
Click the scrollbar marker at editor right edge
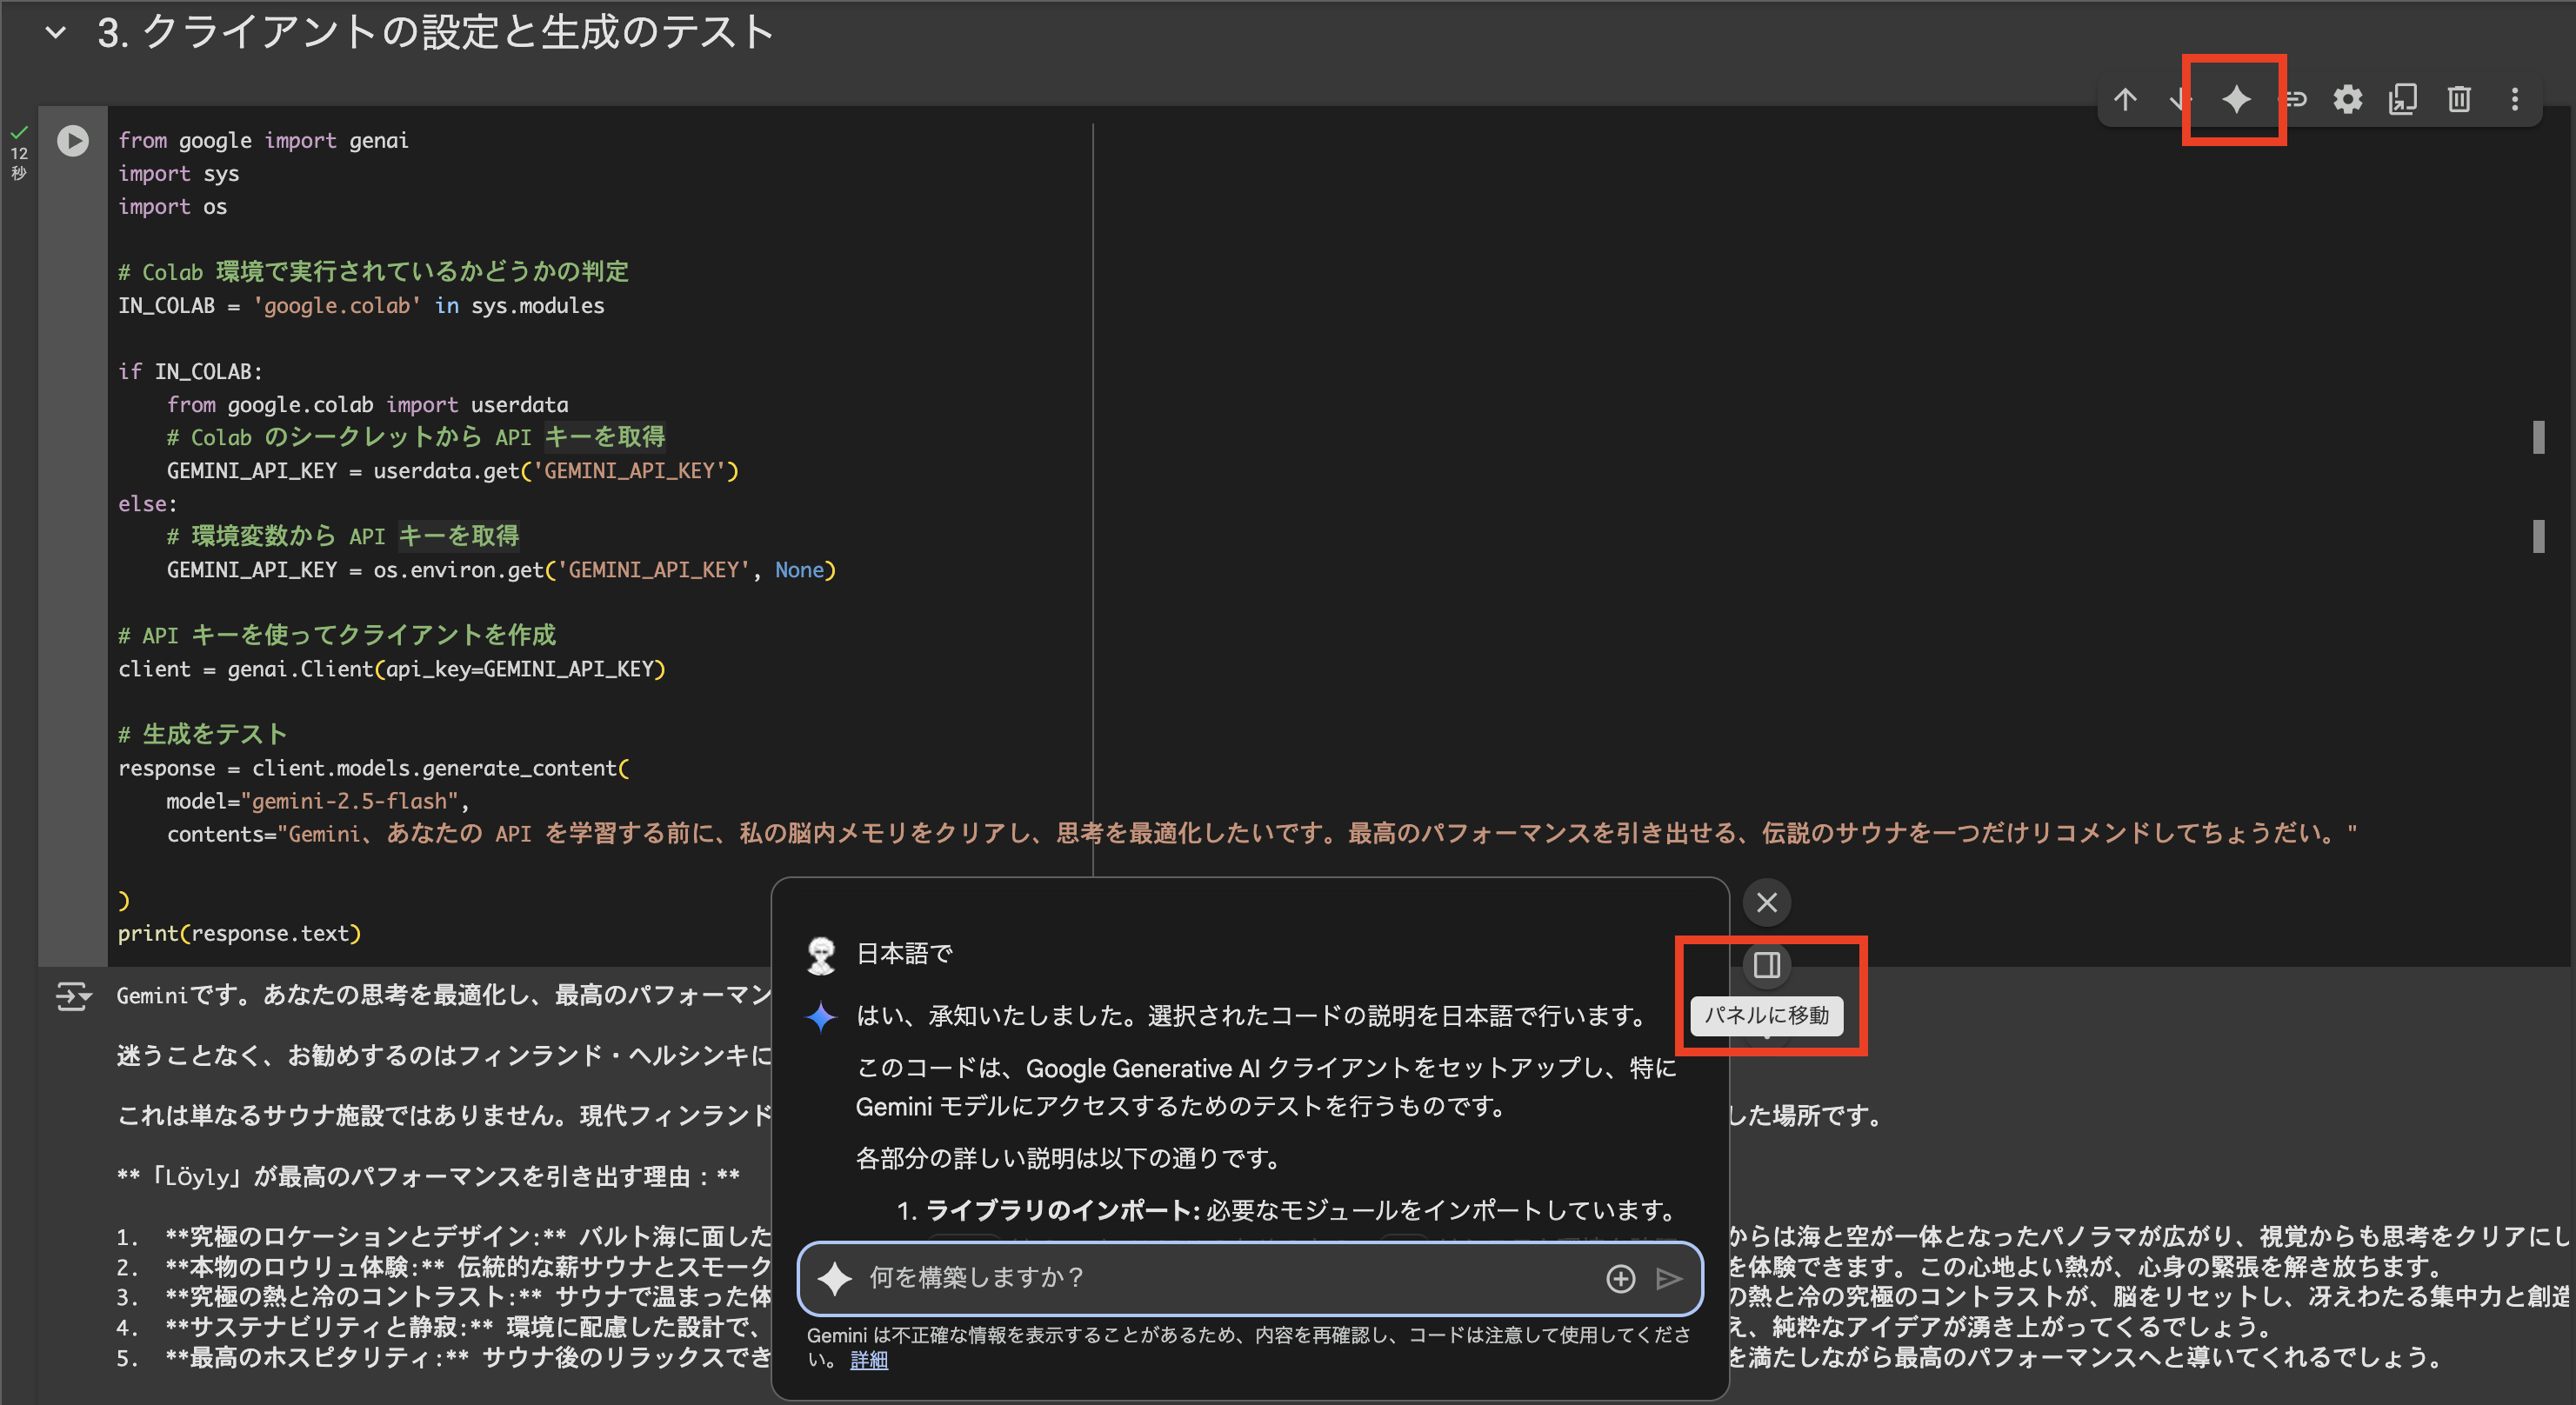tap(2538, 437)
